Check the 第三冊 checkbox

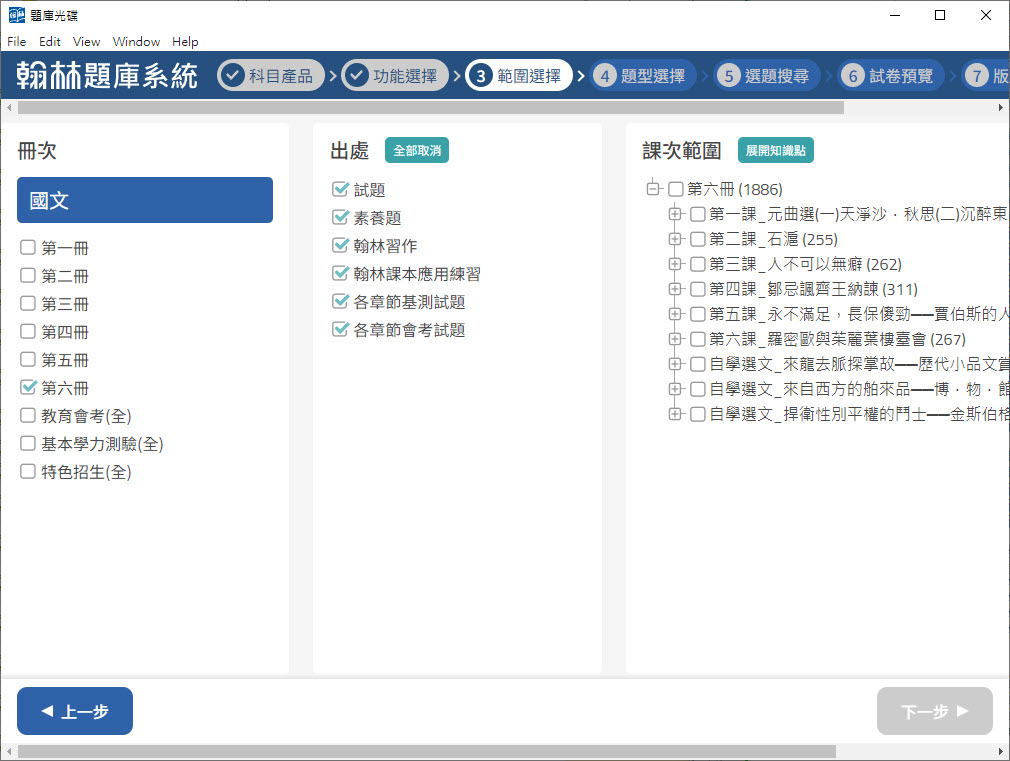pos(28,303)
